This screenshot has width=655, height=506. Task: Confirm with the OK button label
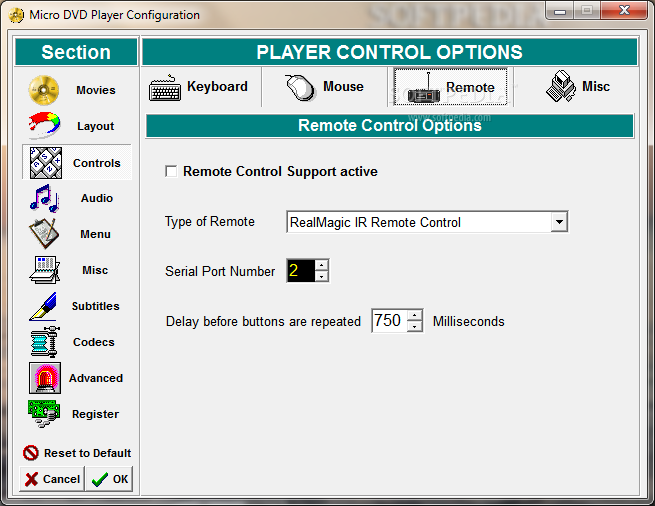[x=120, y=479]
